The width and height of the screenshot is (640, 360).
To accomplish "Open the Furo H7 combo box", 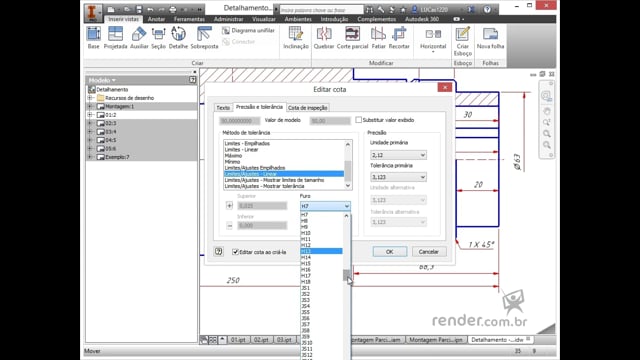I will 325,206.
